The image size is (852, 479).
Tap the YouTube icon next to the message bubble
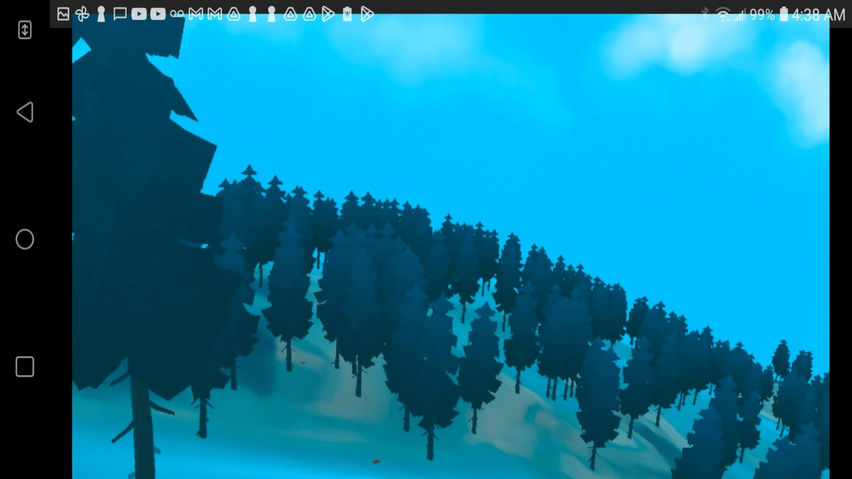click(x=139, y=14)
